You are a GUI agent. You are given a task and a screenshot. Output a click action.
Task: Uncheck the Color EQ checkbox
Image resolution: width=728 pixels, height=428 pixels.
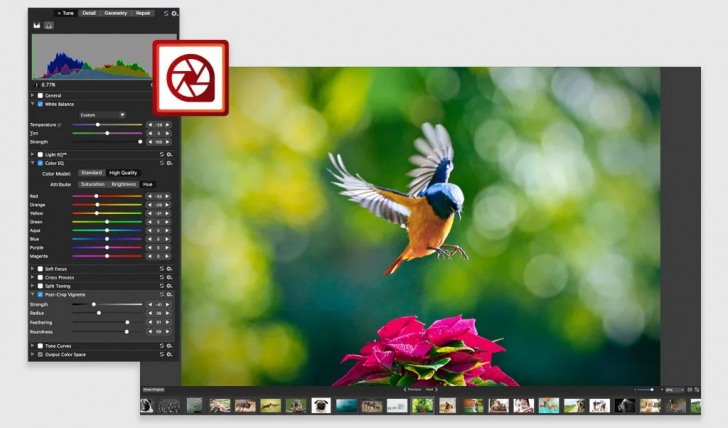tap(40, 163)
